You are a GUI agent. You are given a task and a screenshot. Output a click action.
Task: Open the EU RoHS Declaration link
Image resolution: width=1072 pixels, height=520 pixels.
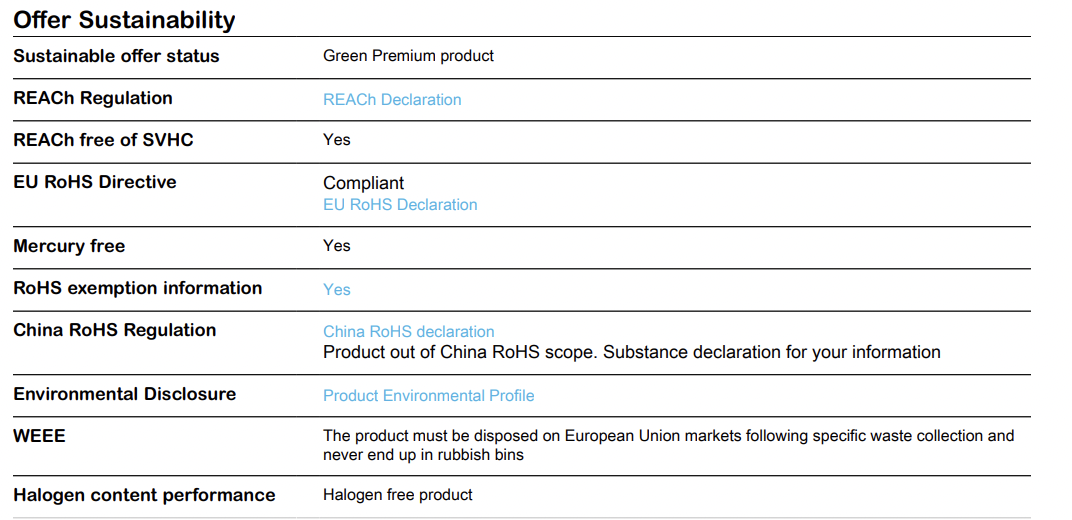point(400,205)
